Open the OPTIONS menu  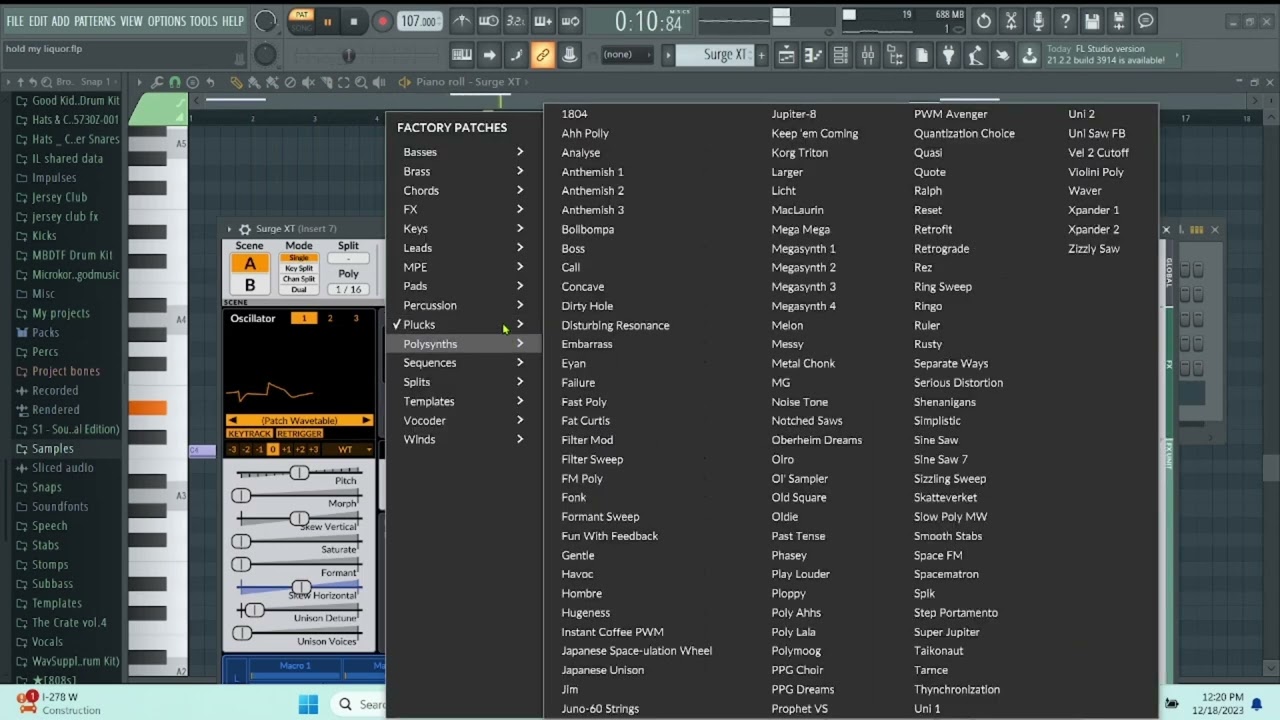click(167, 21)
